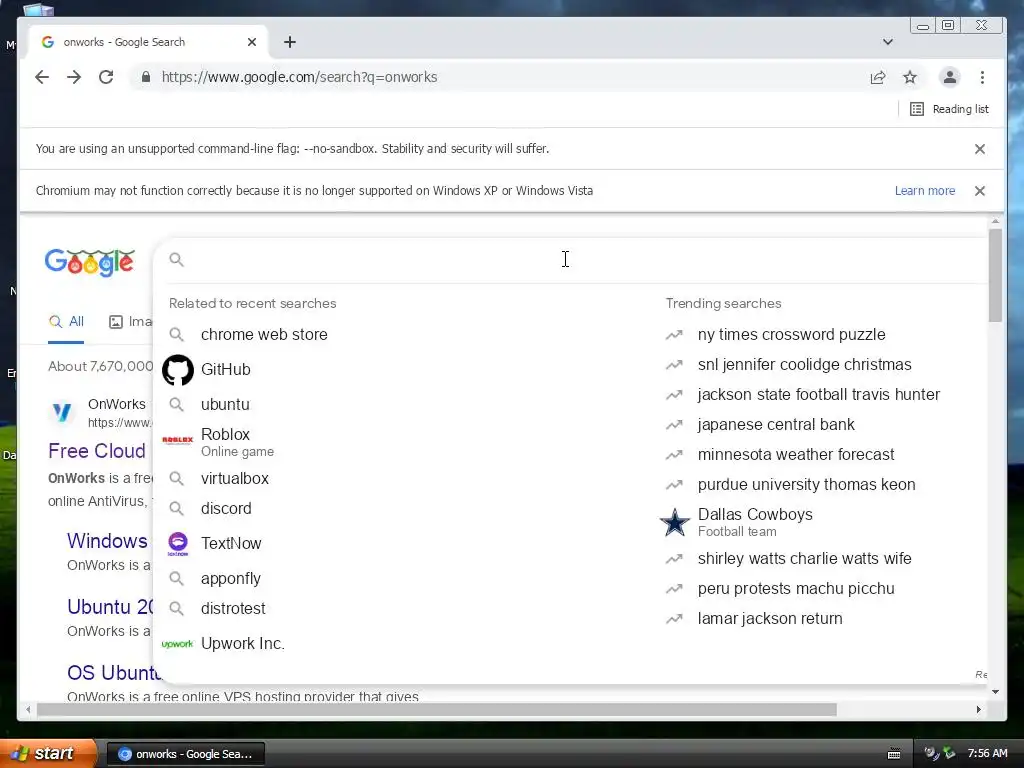Open the share page icon in address bar
The height and width of the screenshot is (768, 1024).
click(x=878, y=77)
